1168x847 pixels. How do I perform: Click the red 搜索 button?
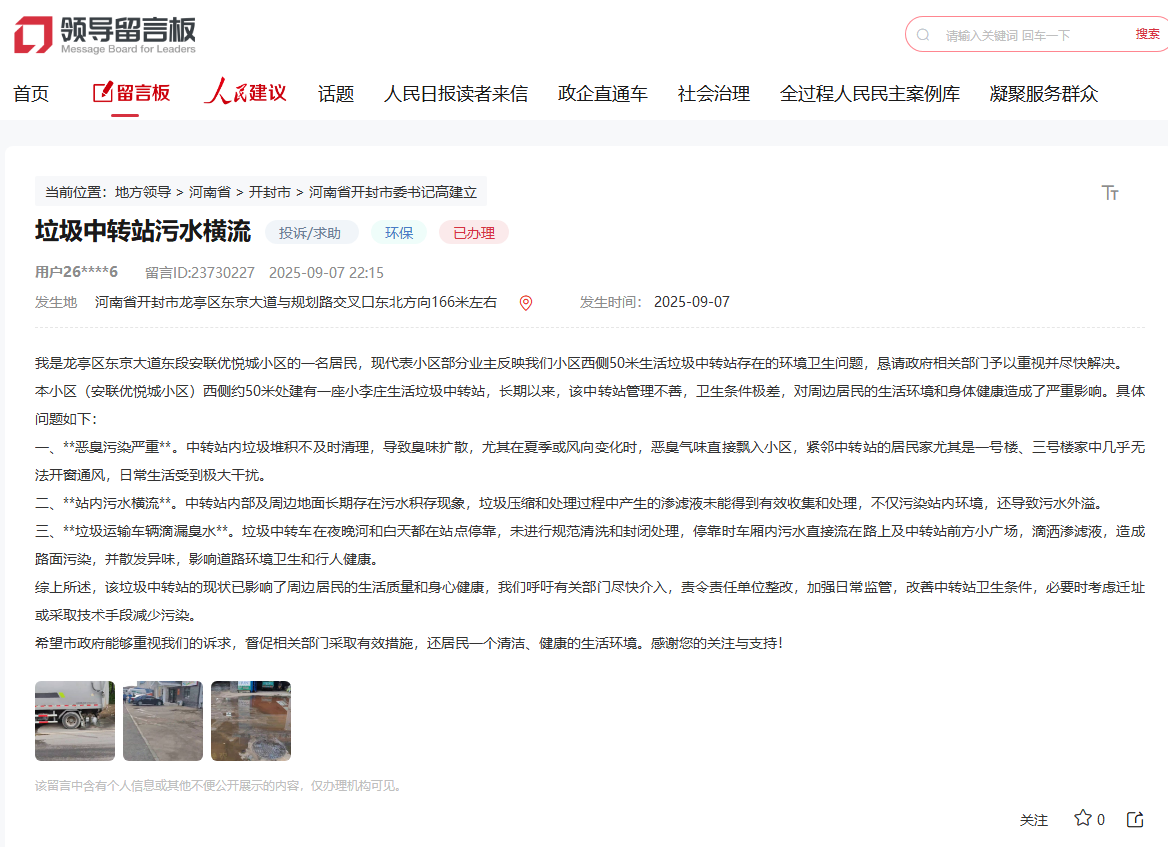pyautogui.click(x=1147, y=34)
